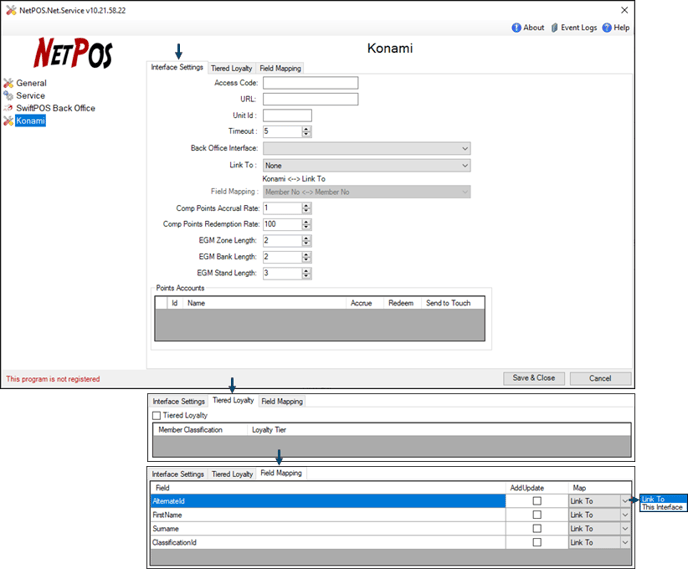Open the Event Logs icon
The width and height of the screenshot is (688, 569).
point(554,28)
